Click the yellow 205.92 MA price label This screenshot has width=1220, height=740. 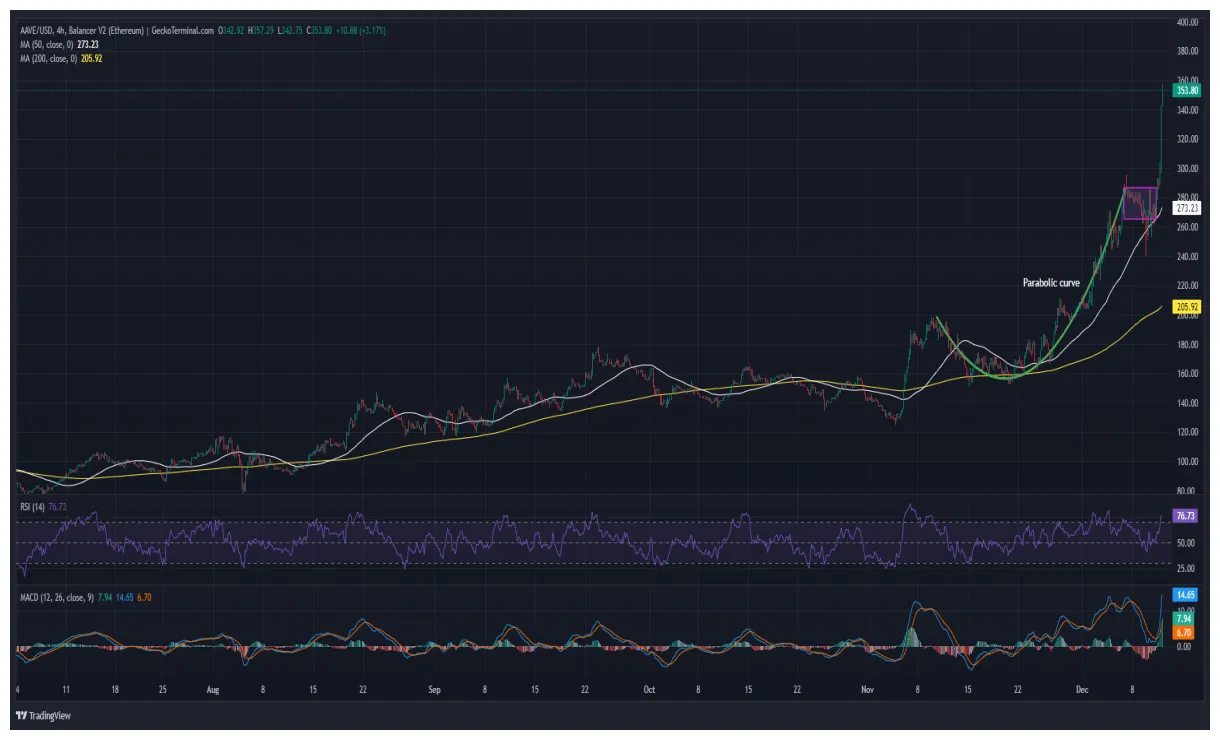coord(1186,307)
